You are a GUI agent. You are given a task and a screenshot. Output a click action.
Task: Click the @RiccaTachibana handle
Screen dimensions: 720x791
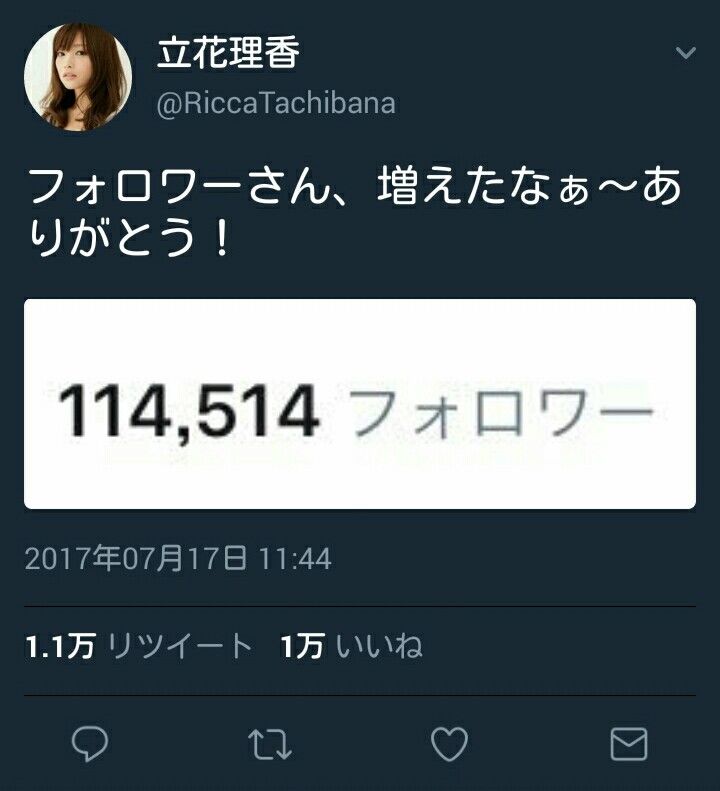tap(276, 104)
